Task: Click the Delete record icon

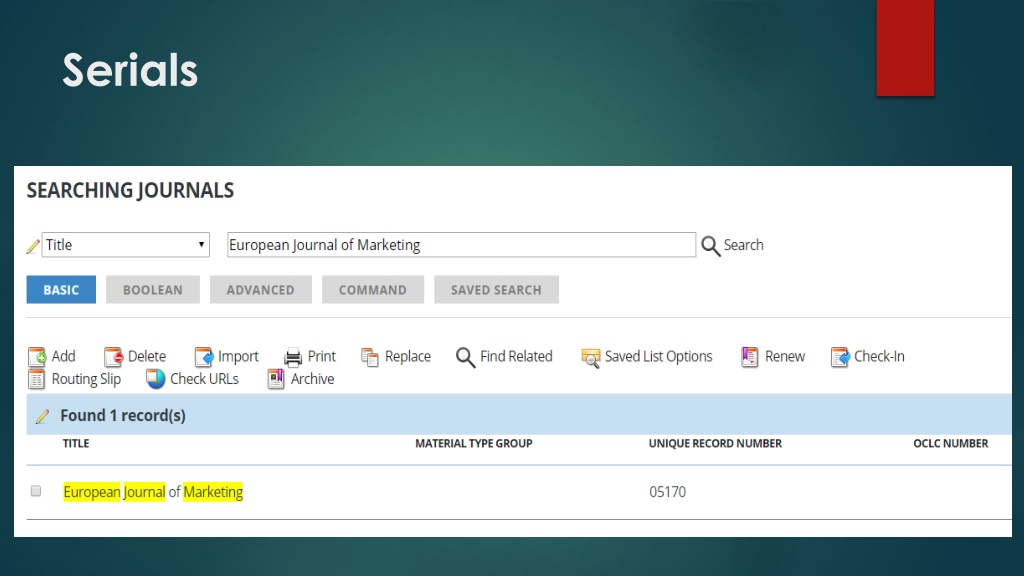Action: coord(113,357)
